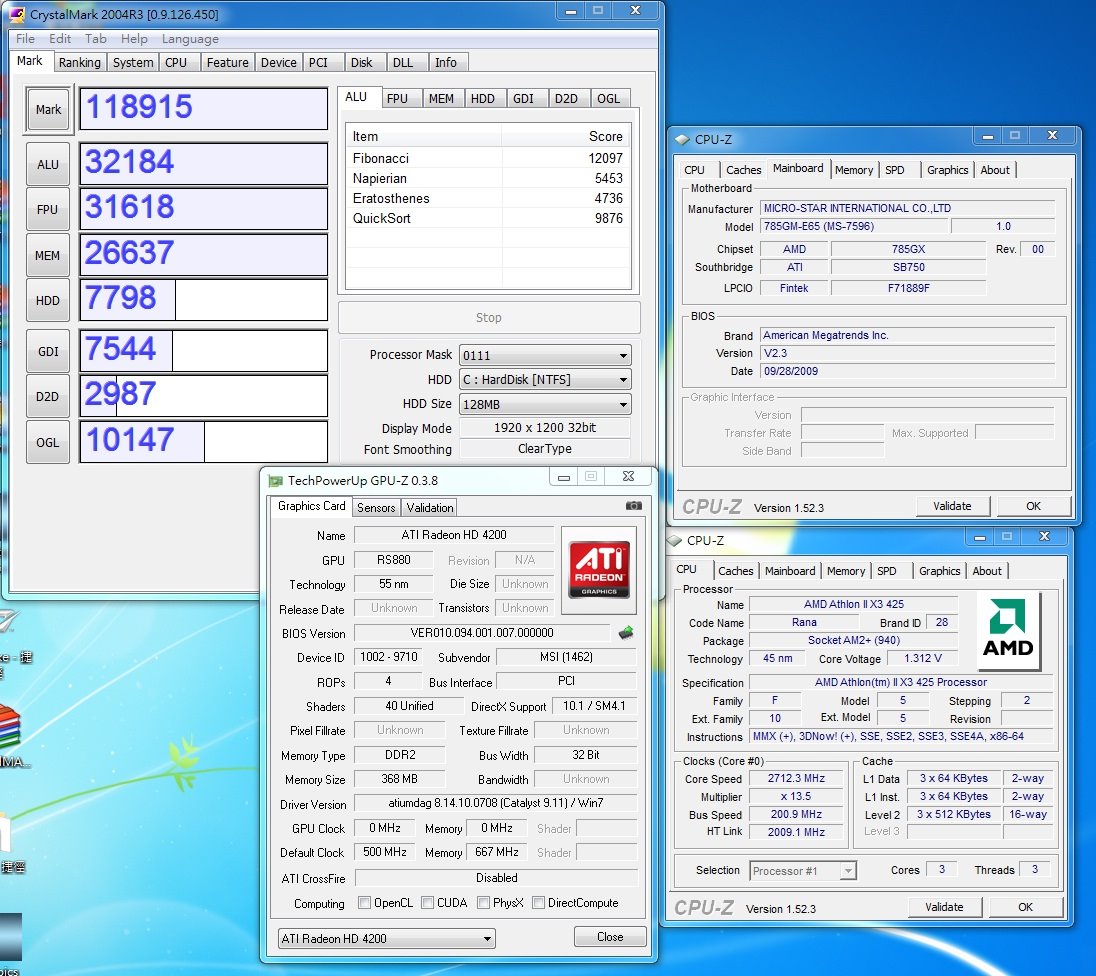
Task: Open the File menu in CrystalMark
Action: [x=25, y=38]
